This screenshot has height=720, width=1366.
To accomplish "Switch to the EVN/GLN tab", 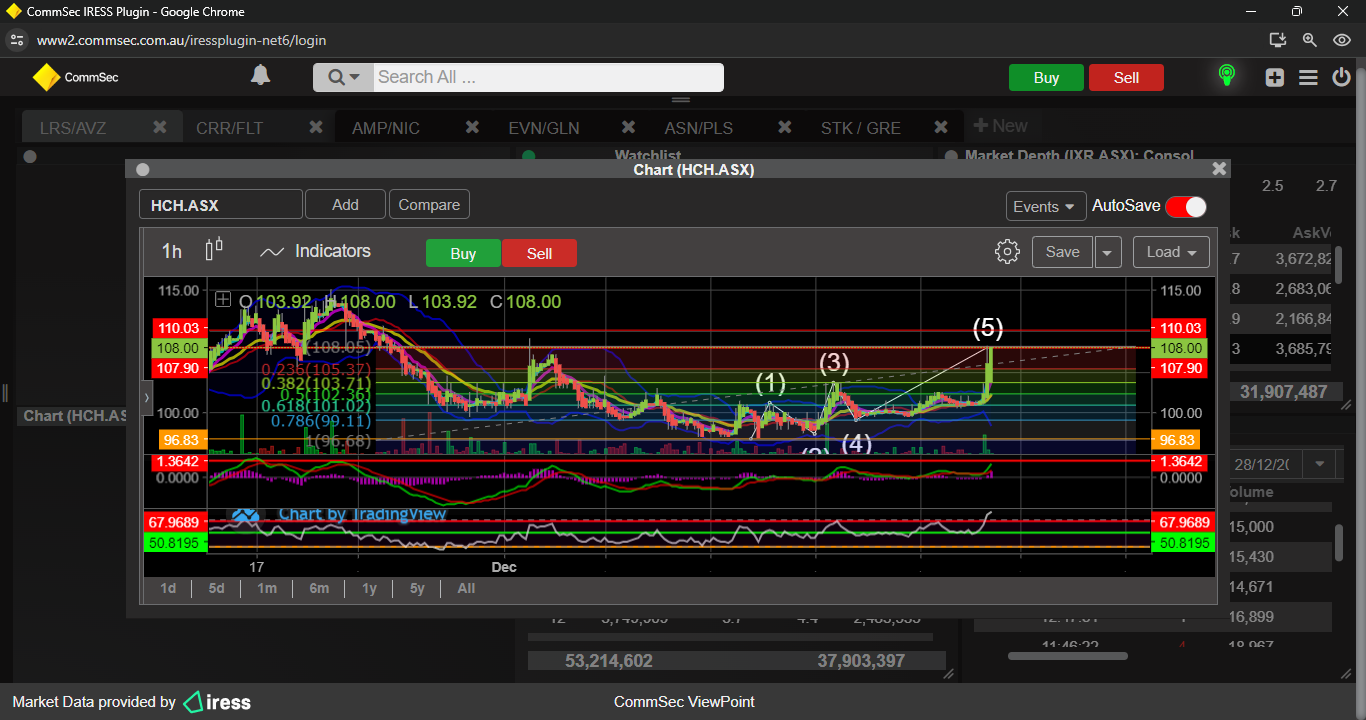I will tap(543, 128).
